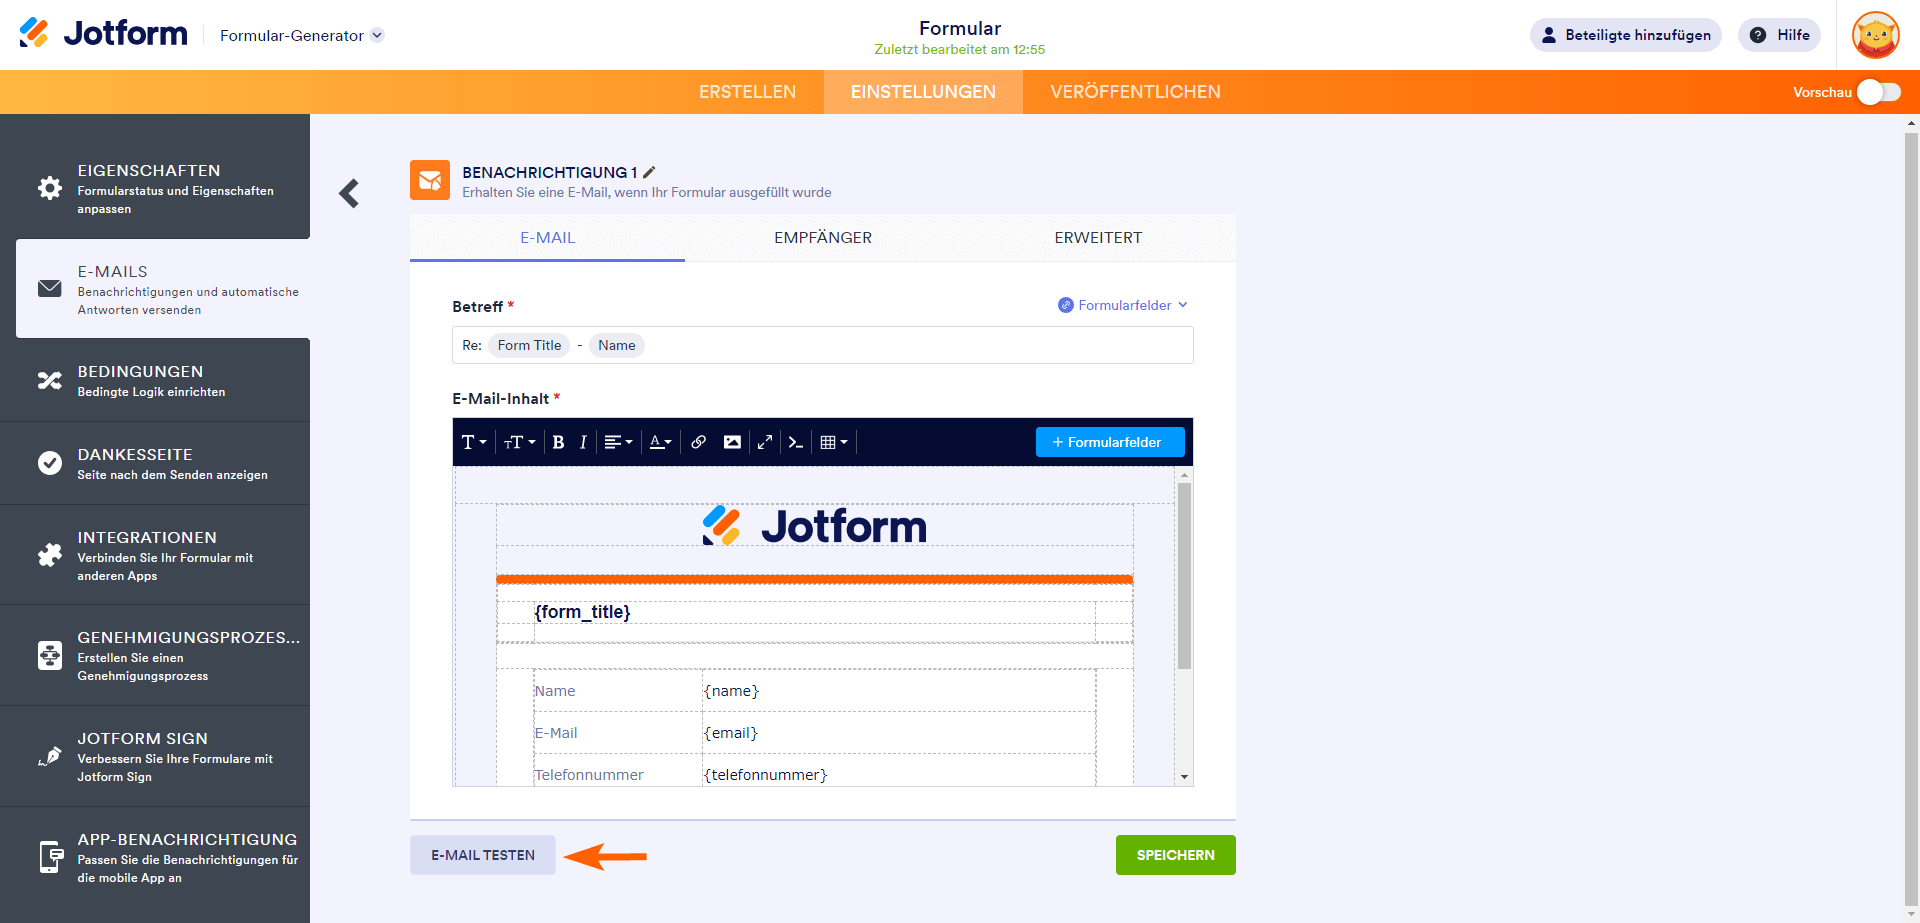Click the E-Mail Testen button
Screen dimensions: 1920x923
point(482,855)
